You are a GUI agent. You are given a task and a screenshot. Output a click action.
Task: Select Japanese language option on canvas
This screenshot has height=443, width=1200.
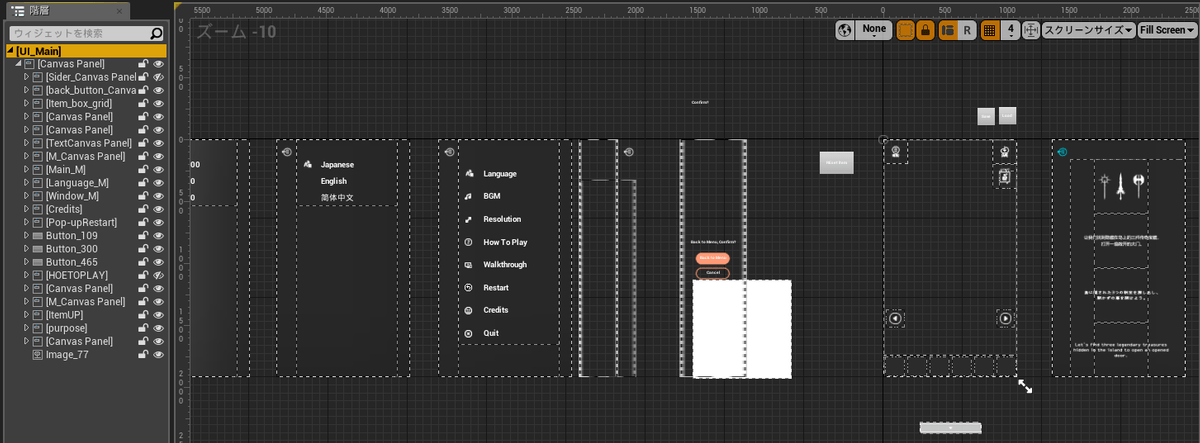337,164
